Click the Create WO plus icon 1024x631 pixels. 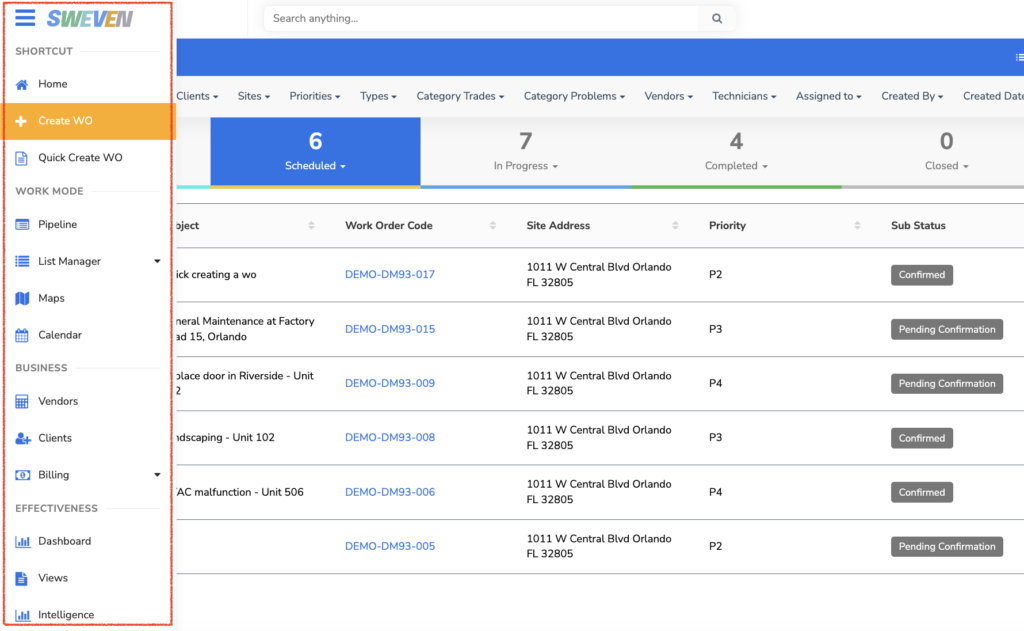tap(21, 121)
